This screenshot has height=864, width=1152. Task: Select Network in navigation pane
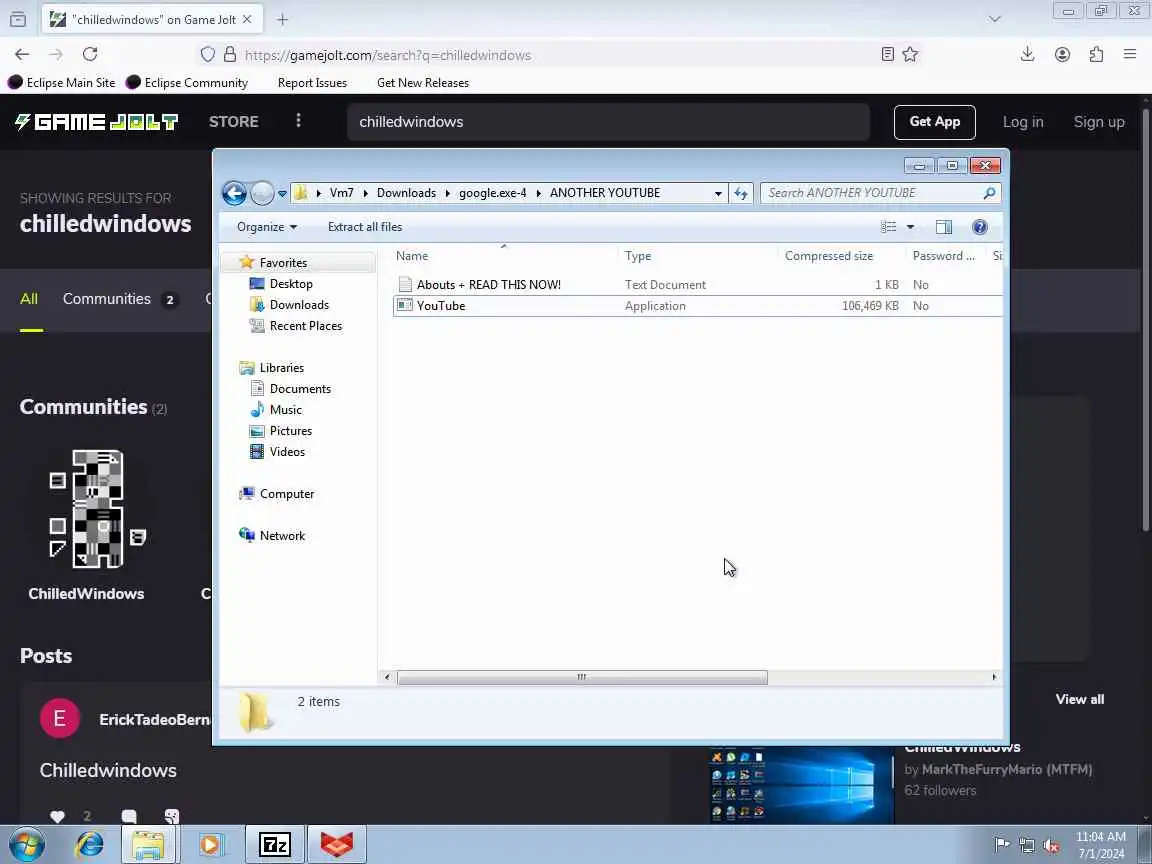[x=282, y=536]
